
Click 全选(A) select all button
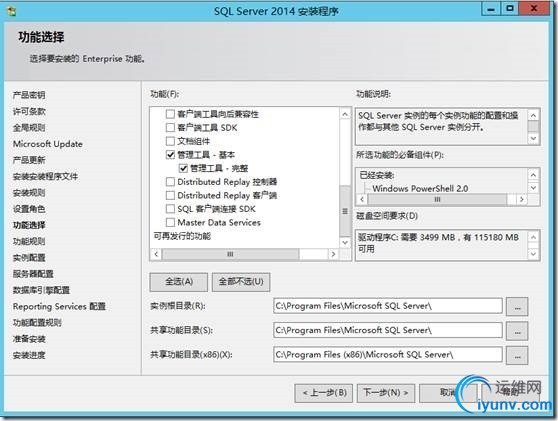[179, 282]
